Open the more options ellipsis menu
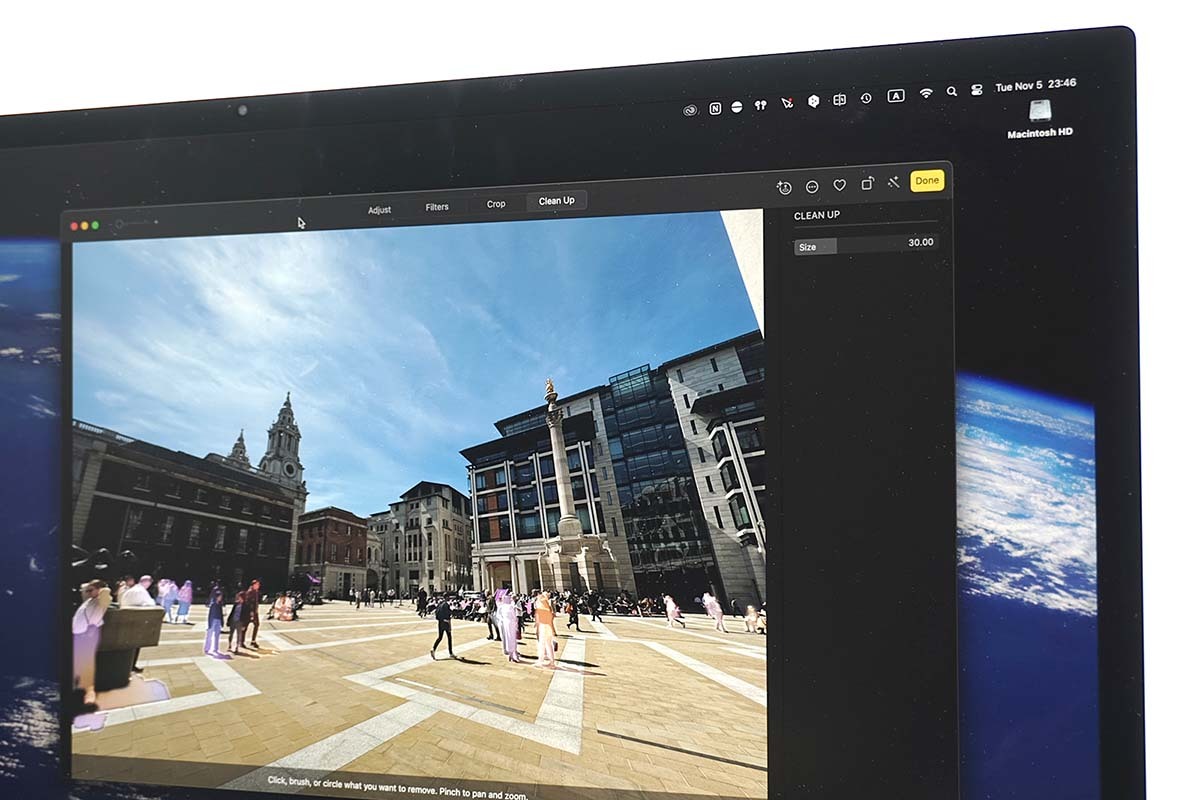The height and width of the screenshot is (800, 1200). click(812, 187)
